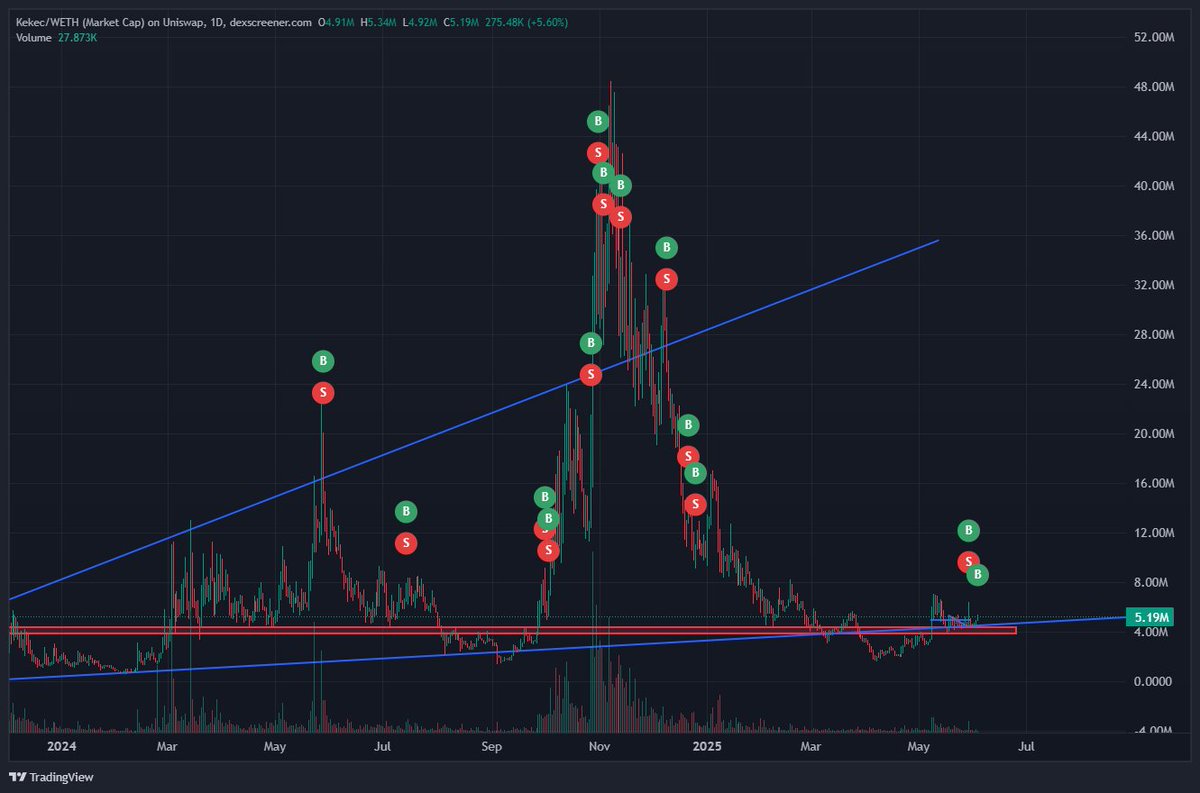Select the Sell marker near 11M in July 2024

(x=405, y=543)
